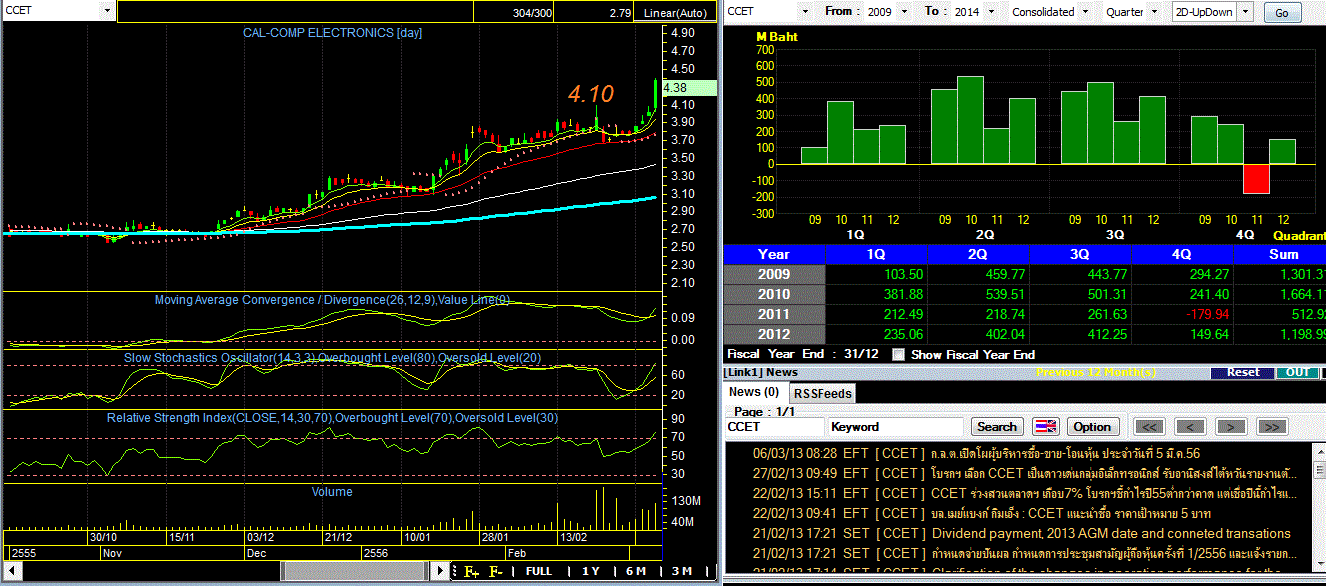
Task: Click the news Search button
Action: click(x=997, y=427)
